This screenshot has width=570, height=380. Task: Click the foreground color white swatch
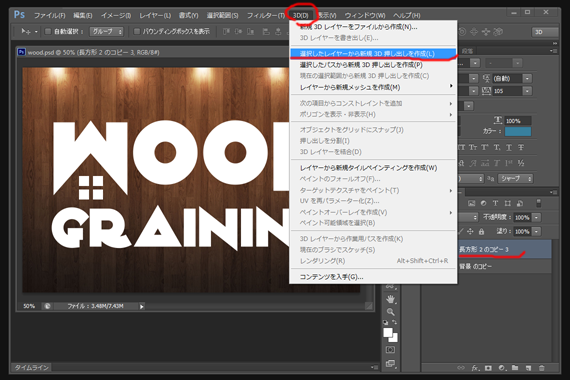(388, 333)
